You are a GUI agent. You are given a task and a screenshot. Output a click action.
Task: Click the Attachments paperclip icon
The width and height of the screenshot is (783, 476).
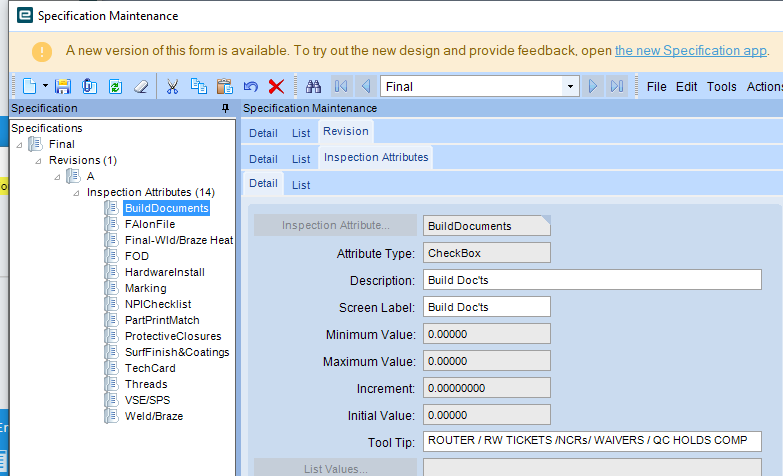(89, 86)
